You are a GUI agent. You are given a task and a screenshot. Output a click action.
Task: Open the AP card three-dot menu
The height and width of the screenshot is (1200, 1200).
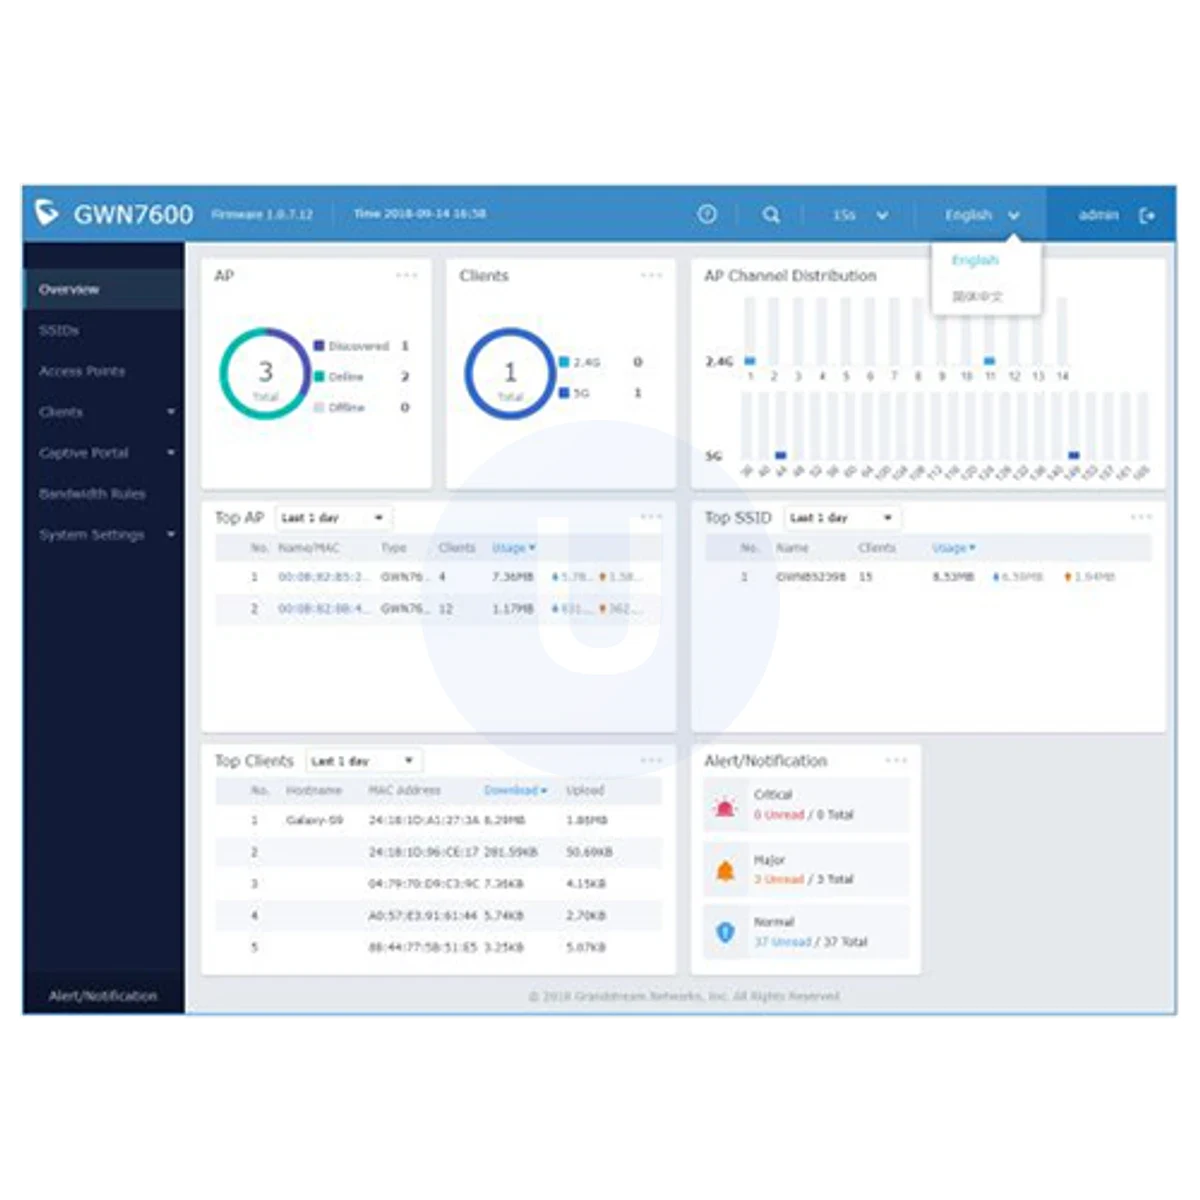pos(406,275)
